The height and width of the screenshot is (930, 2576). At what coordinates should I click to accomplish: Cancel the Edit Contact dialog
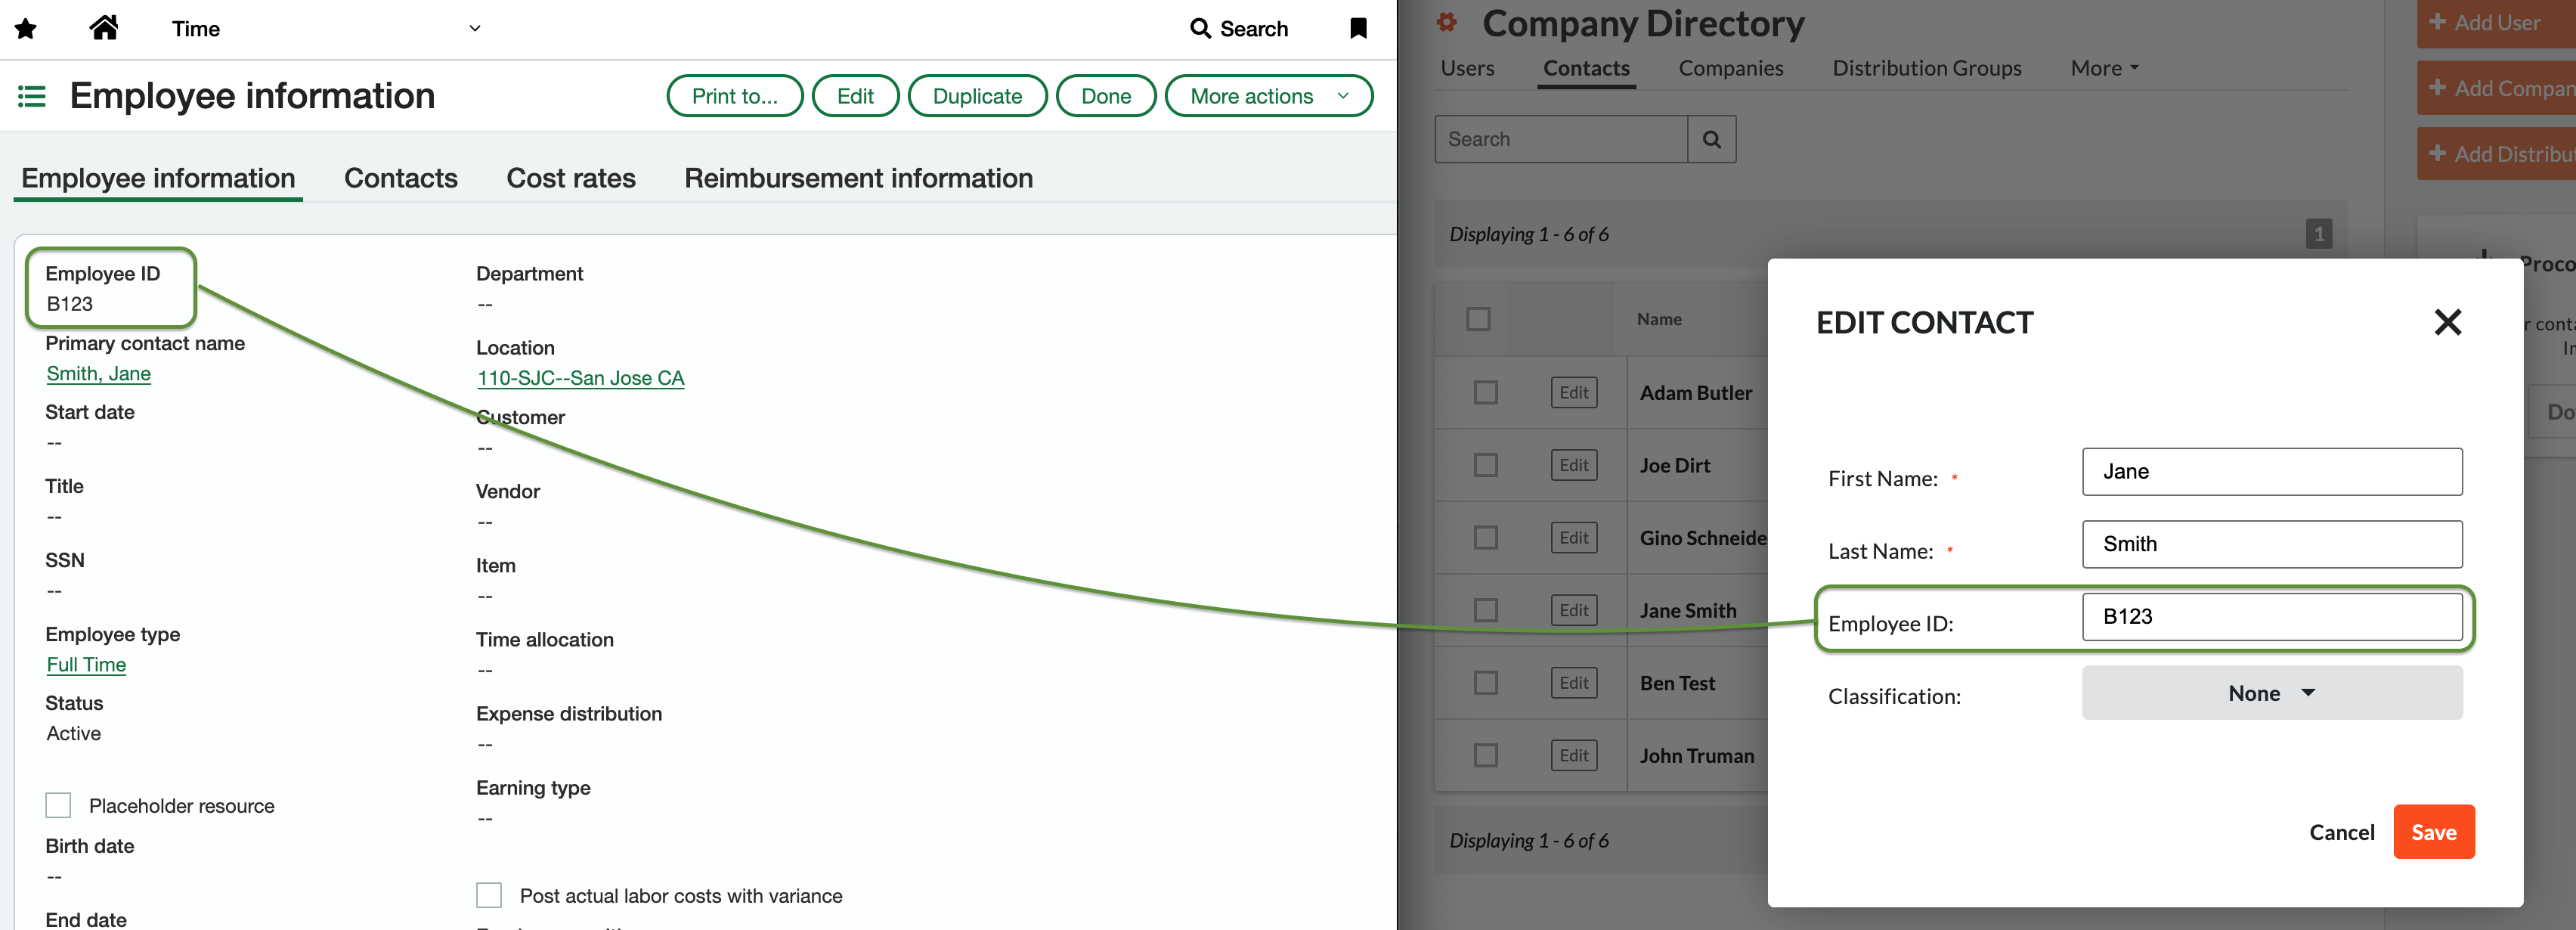(x=2341, y=832)
